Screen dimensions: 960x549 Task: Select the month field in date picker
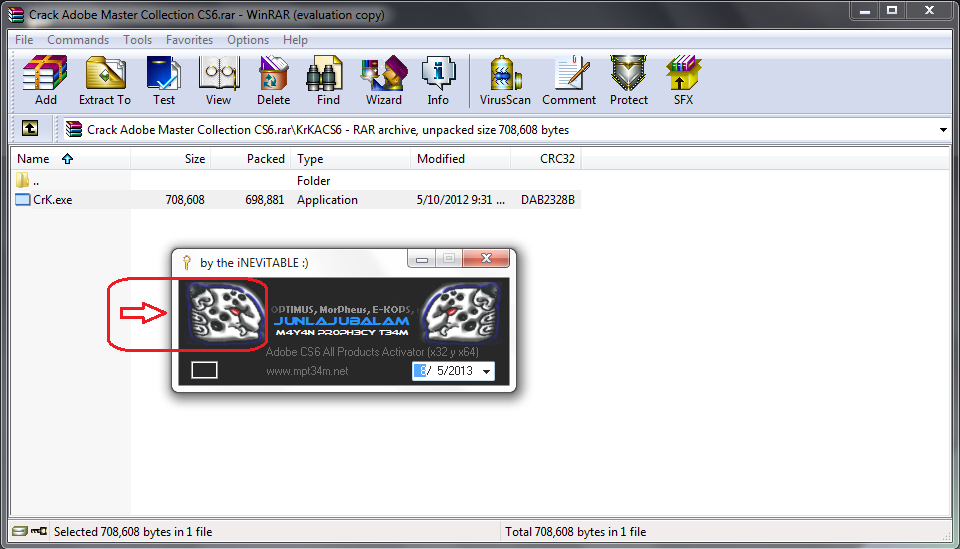pos(421,370)
